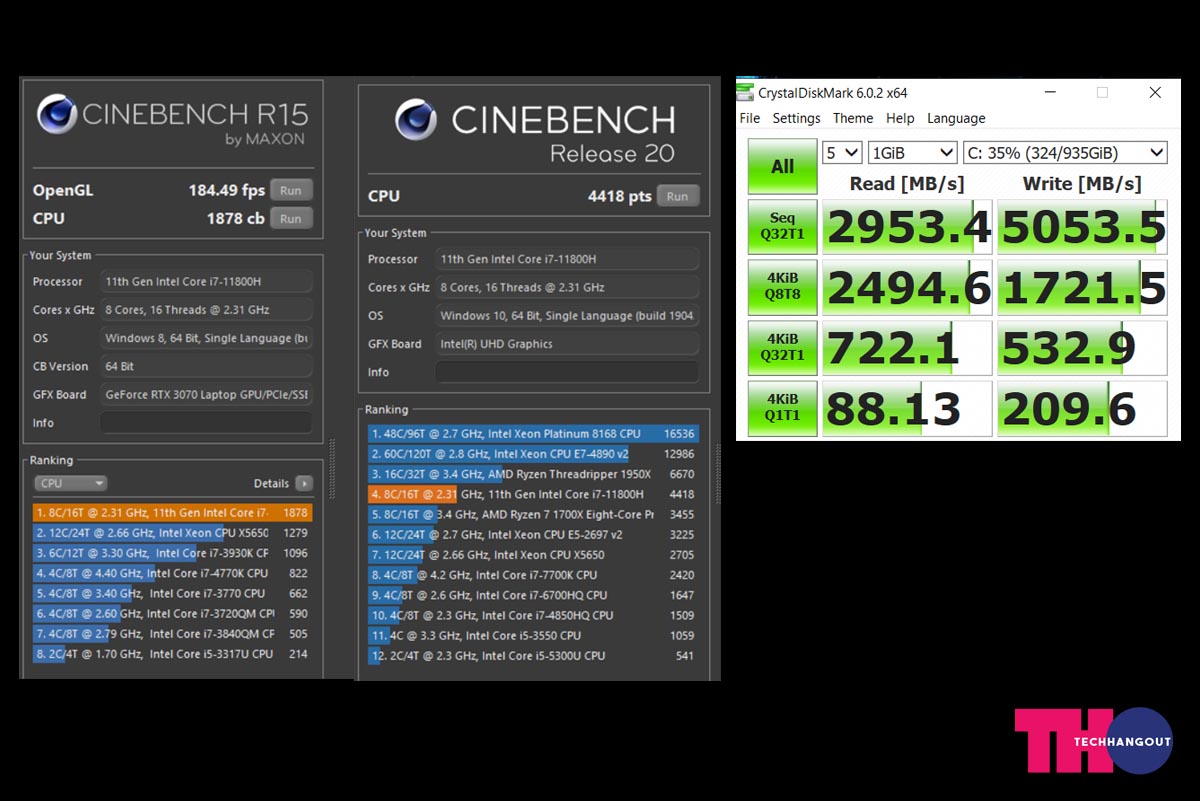Select the Core i7-7700K ranking row
Screen dimensions: 1200x801
(533, 575)
